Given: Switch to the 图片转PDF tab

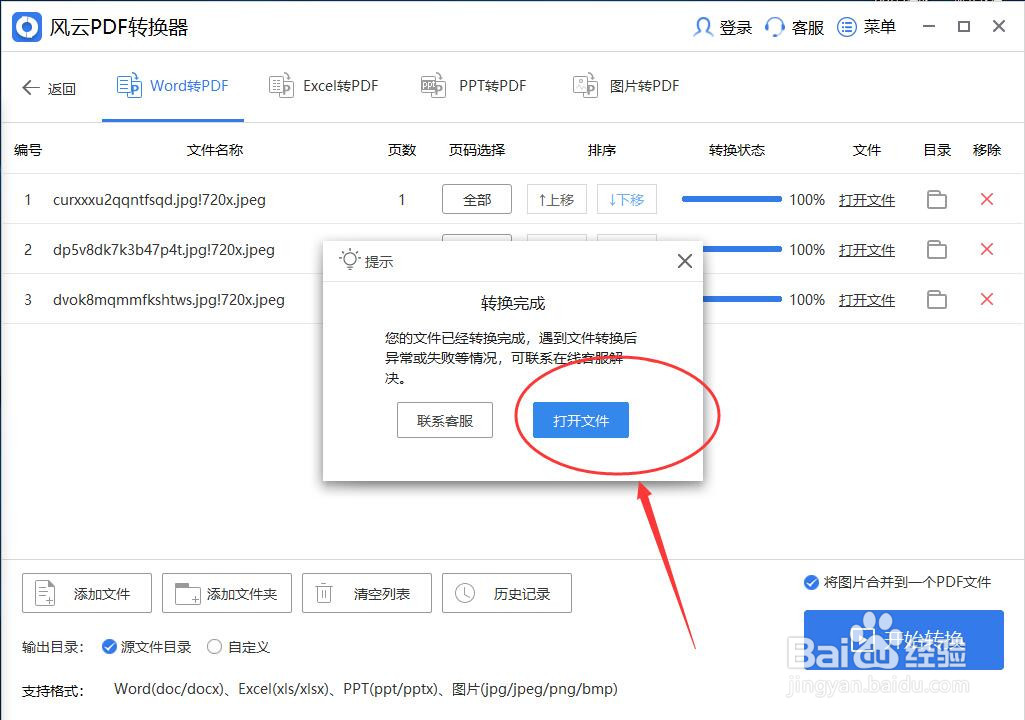Looking at the screenshot, I should pos(626,86).
